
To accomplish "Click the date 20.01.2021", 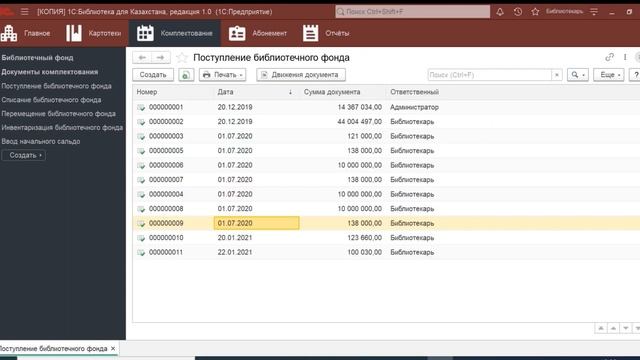I will tap(235, 238).
